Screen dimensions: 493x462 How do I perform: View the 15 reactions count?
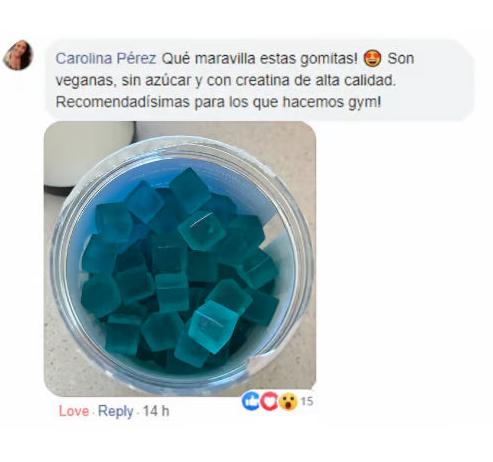click(307, 401)
